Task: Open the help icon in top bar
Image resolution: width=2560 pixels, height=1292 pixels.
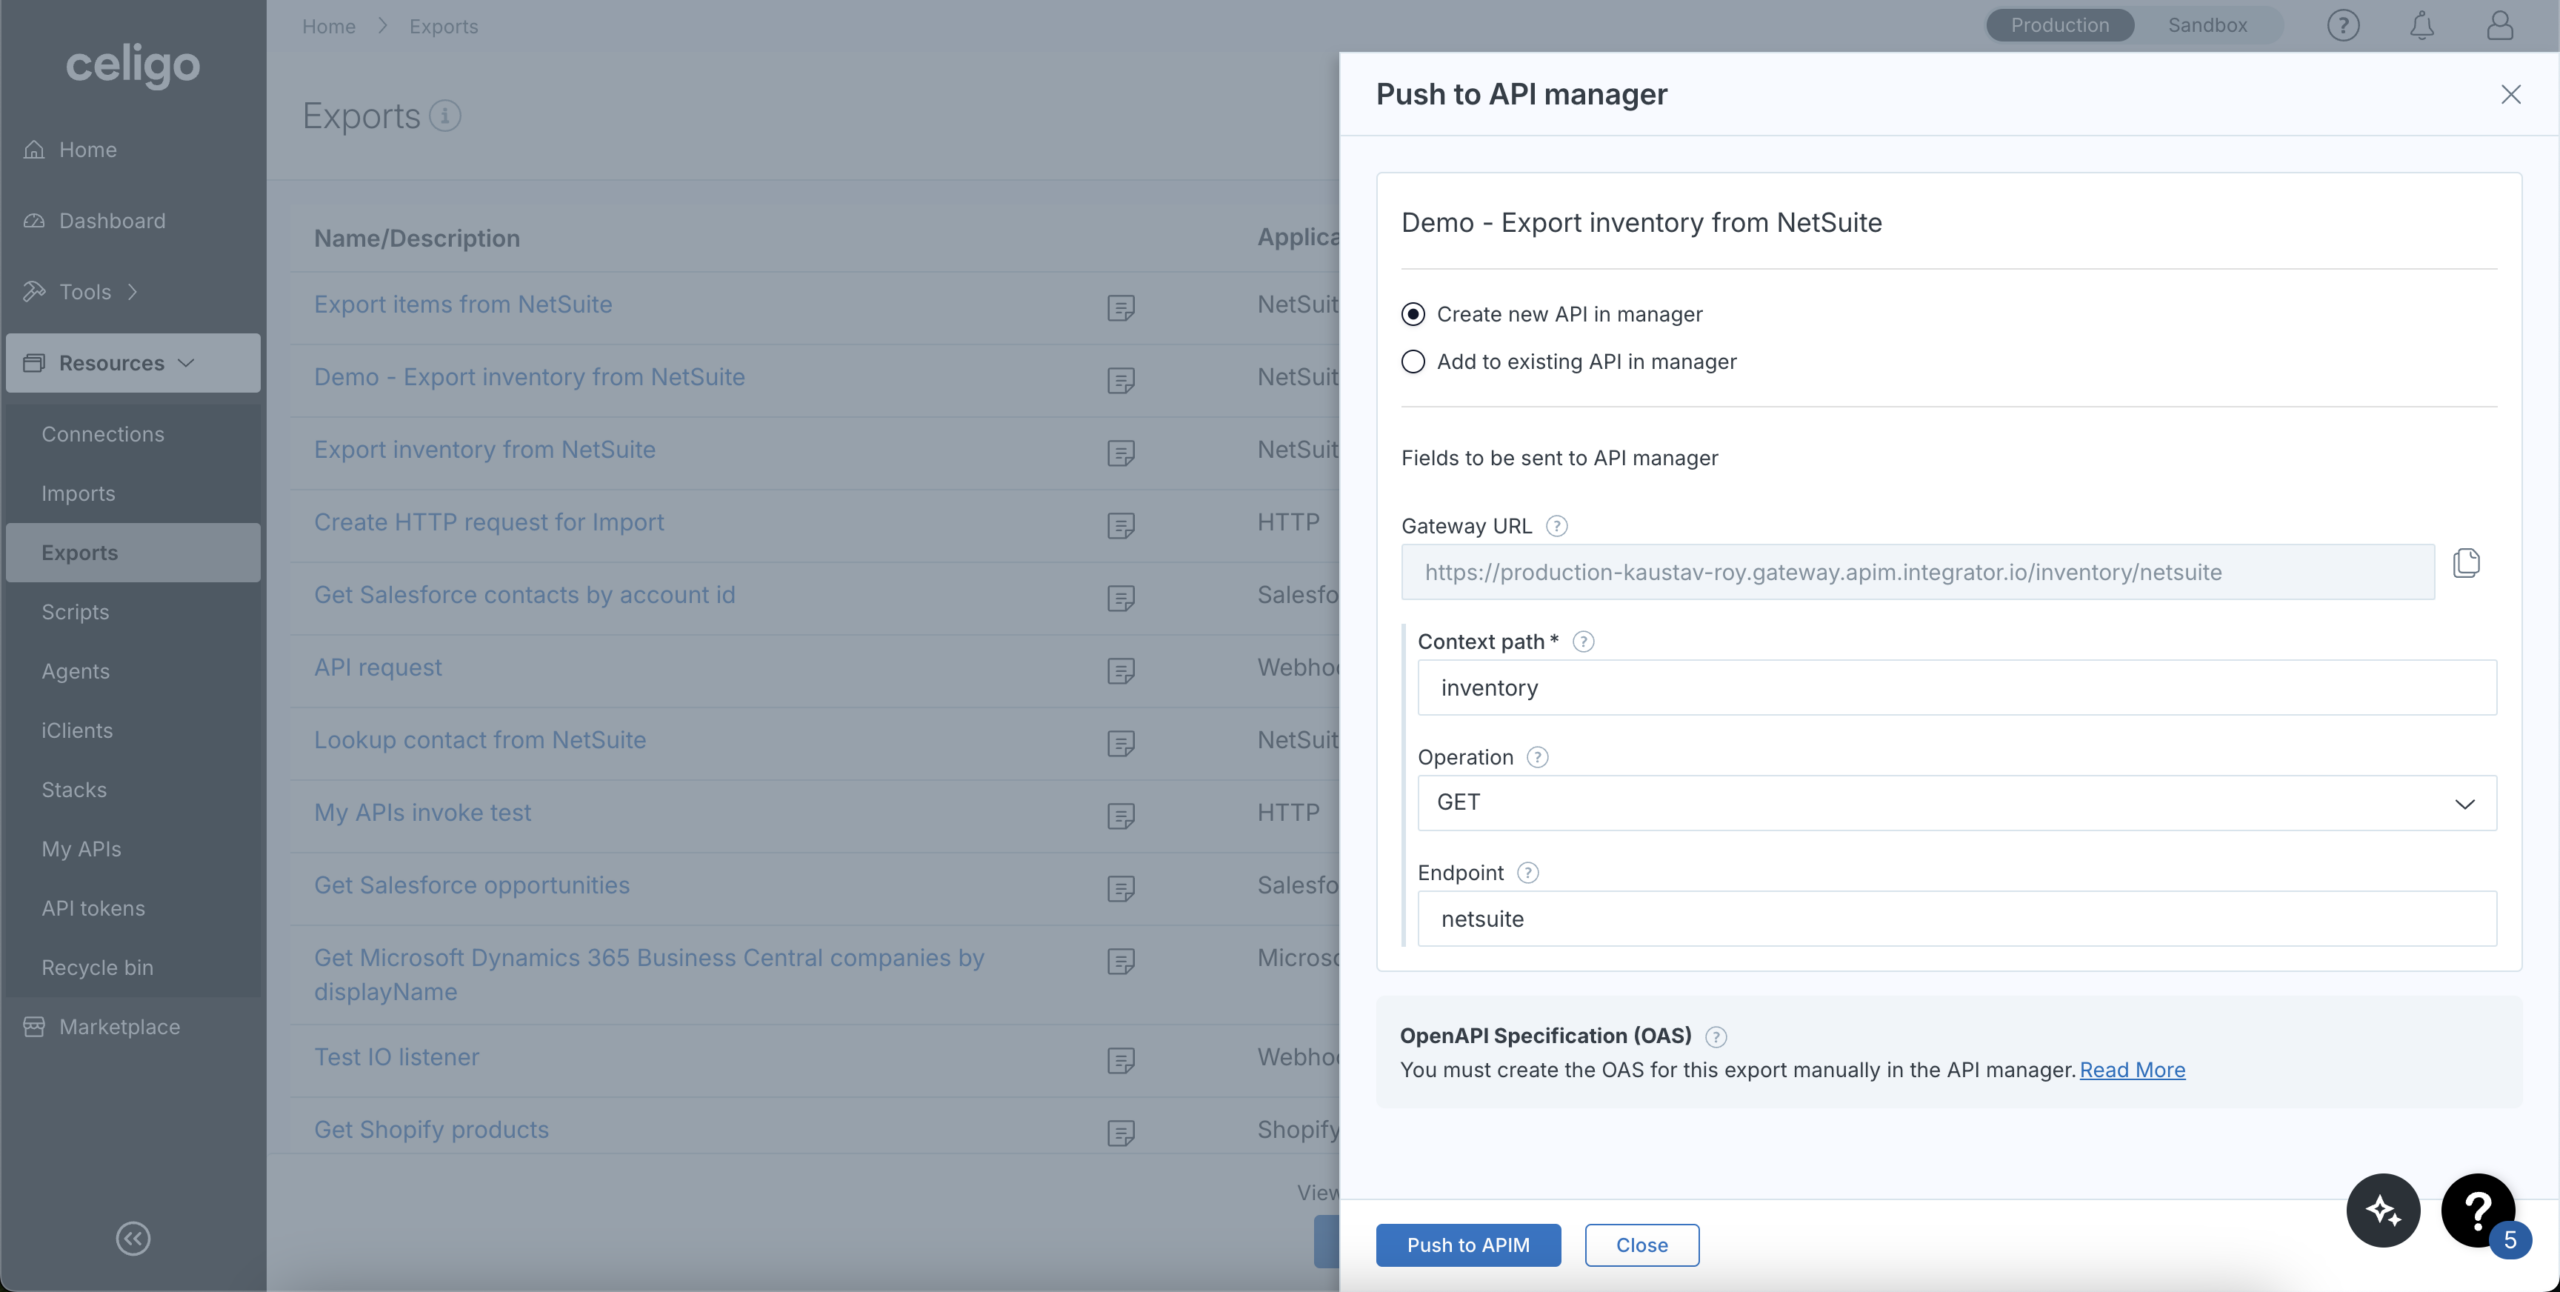Action: [2343, 25]
